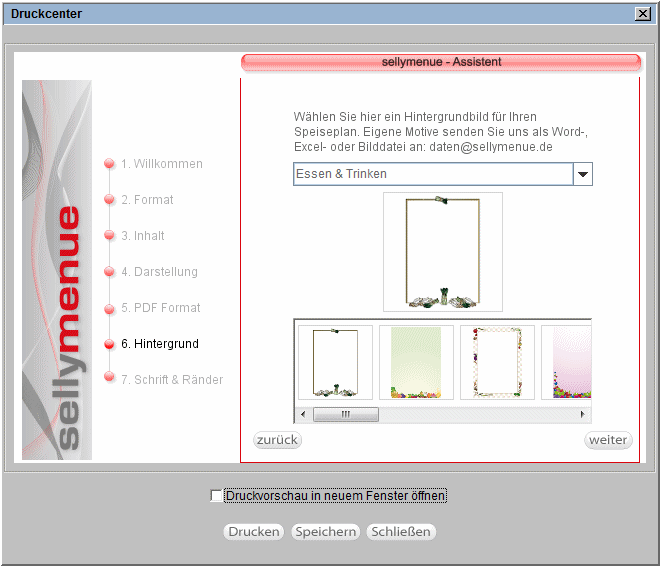Image resolution: width=660 pixels, height=566 pixels.
Task: Go to step 6. Hintergrund
Action: coord(160,344)
